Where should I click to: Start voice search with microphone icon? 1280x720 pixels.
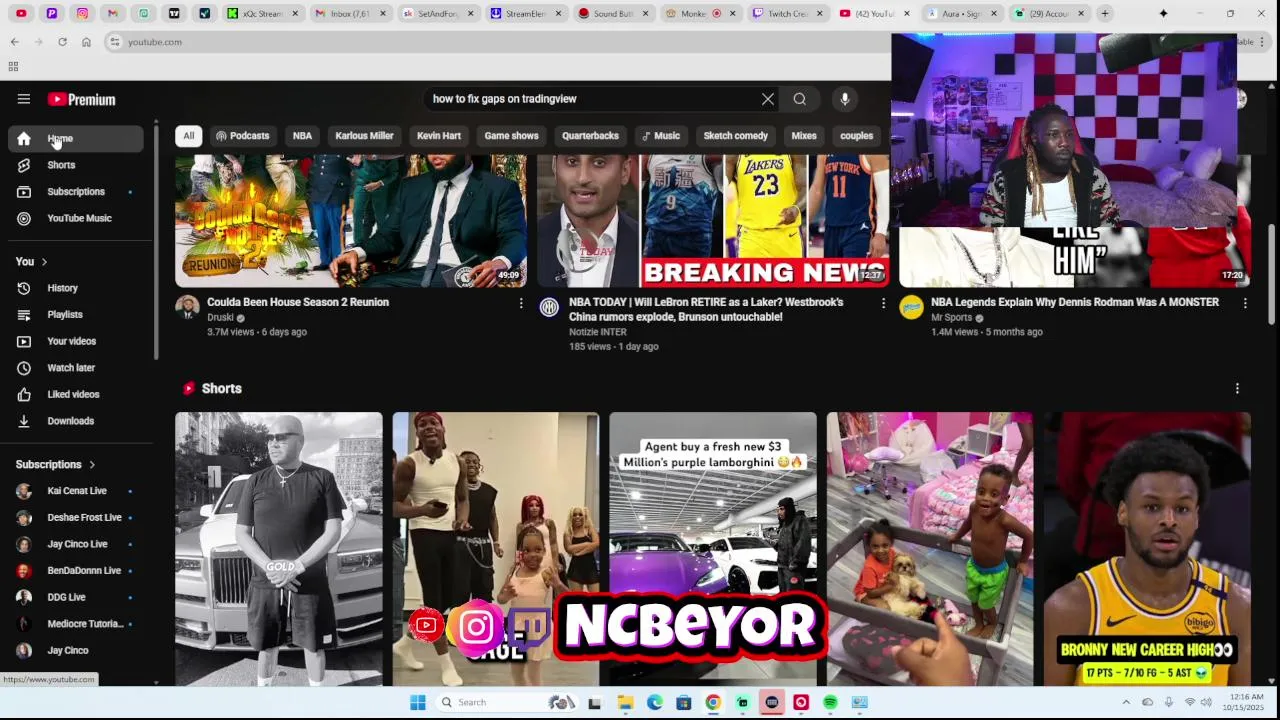pos(845,99)
